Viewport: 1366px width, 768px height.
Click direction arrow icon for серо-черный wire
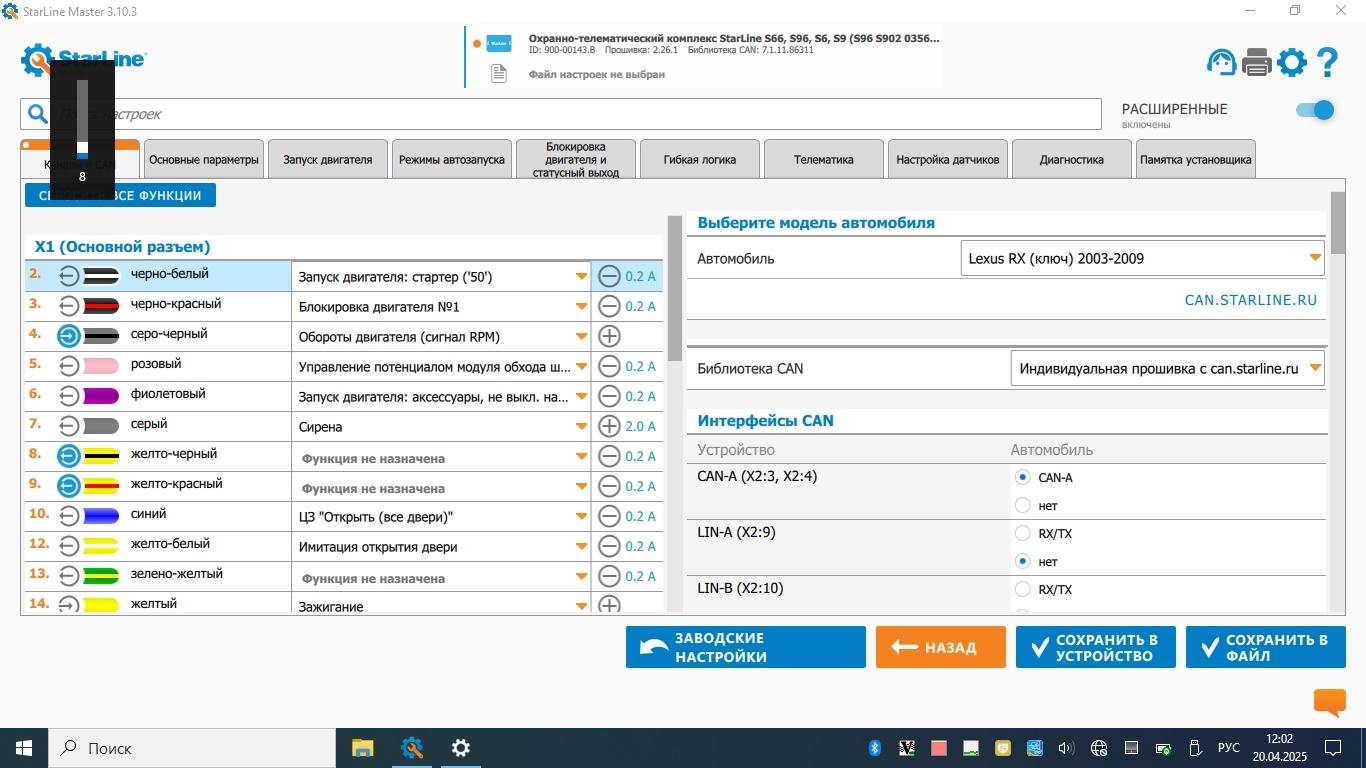68,336
